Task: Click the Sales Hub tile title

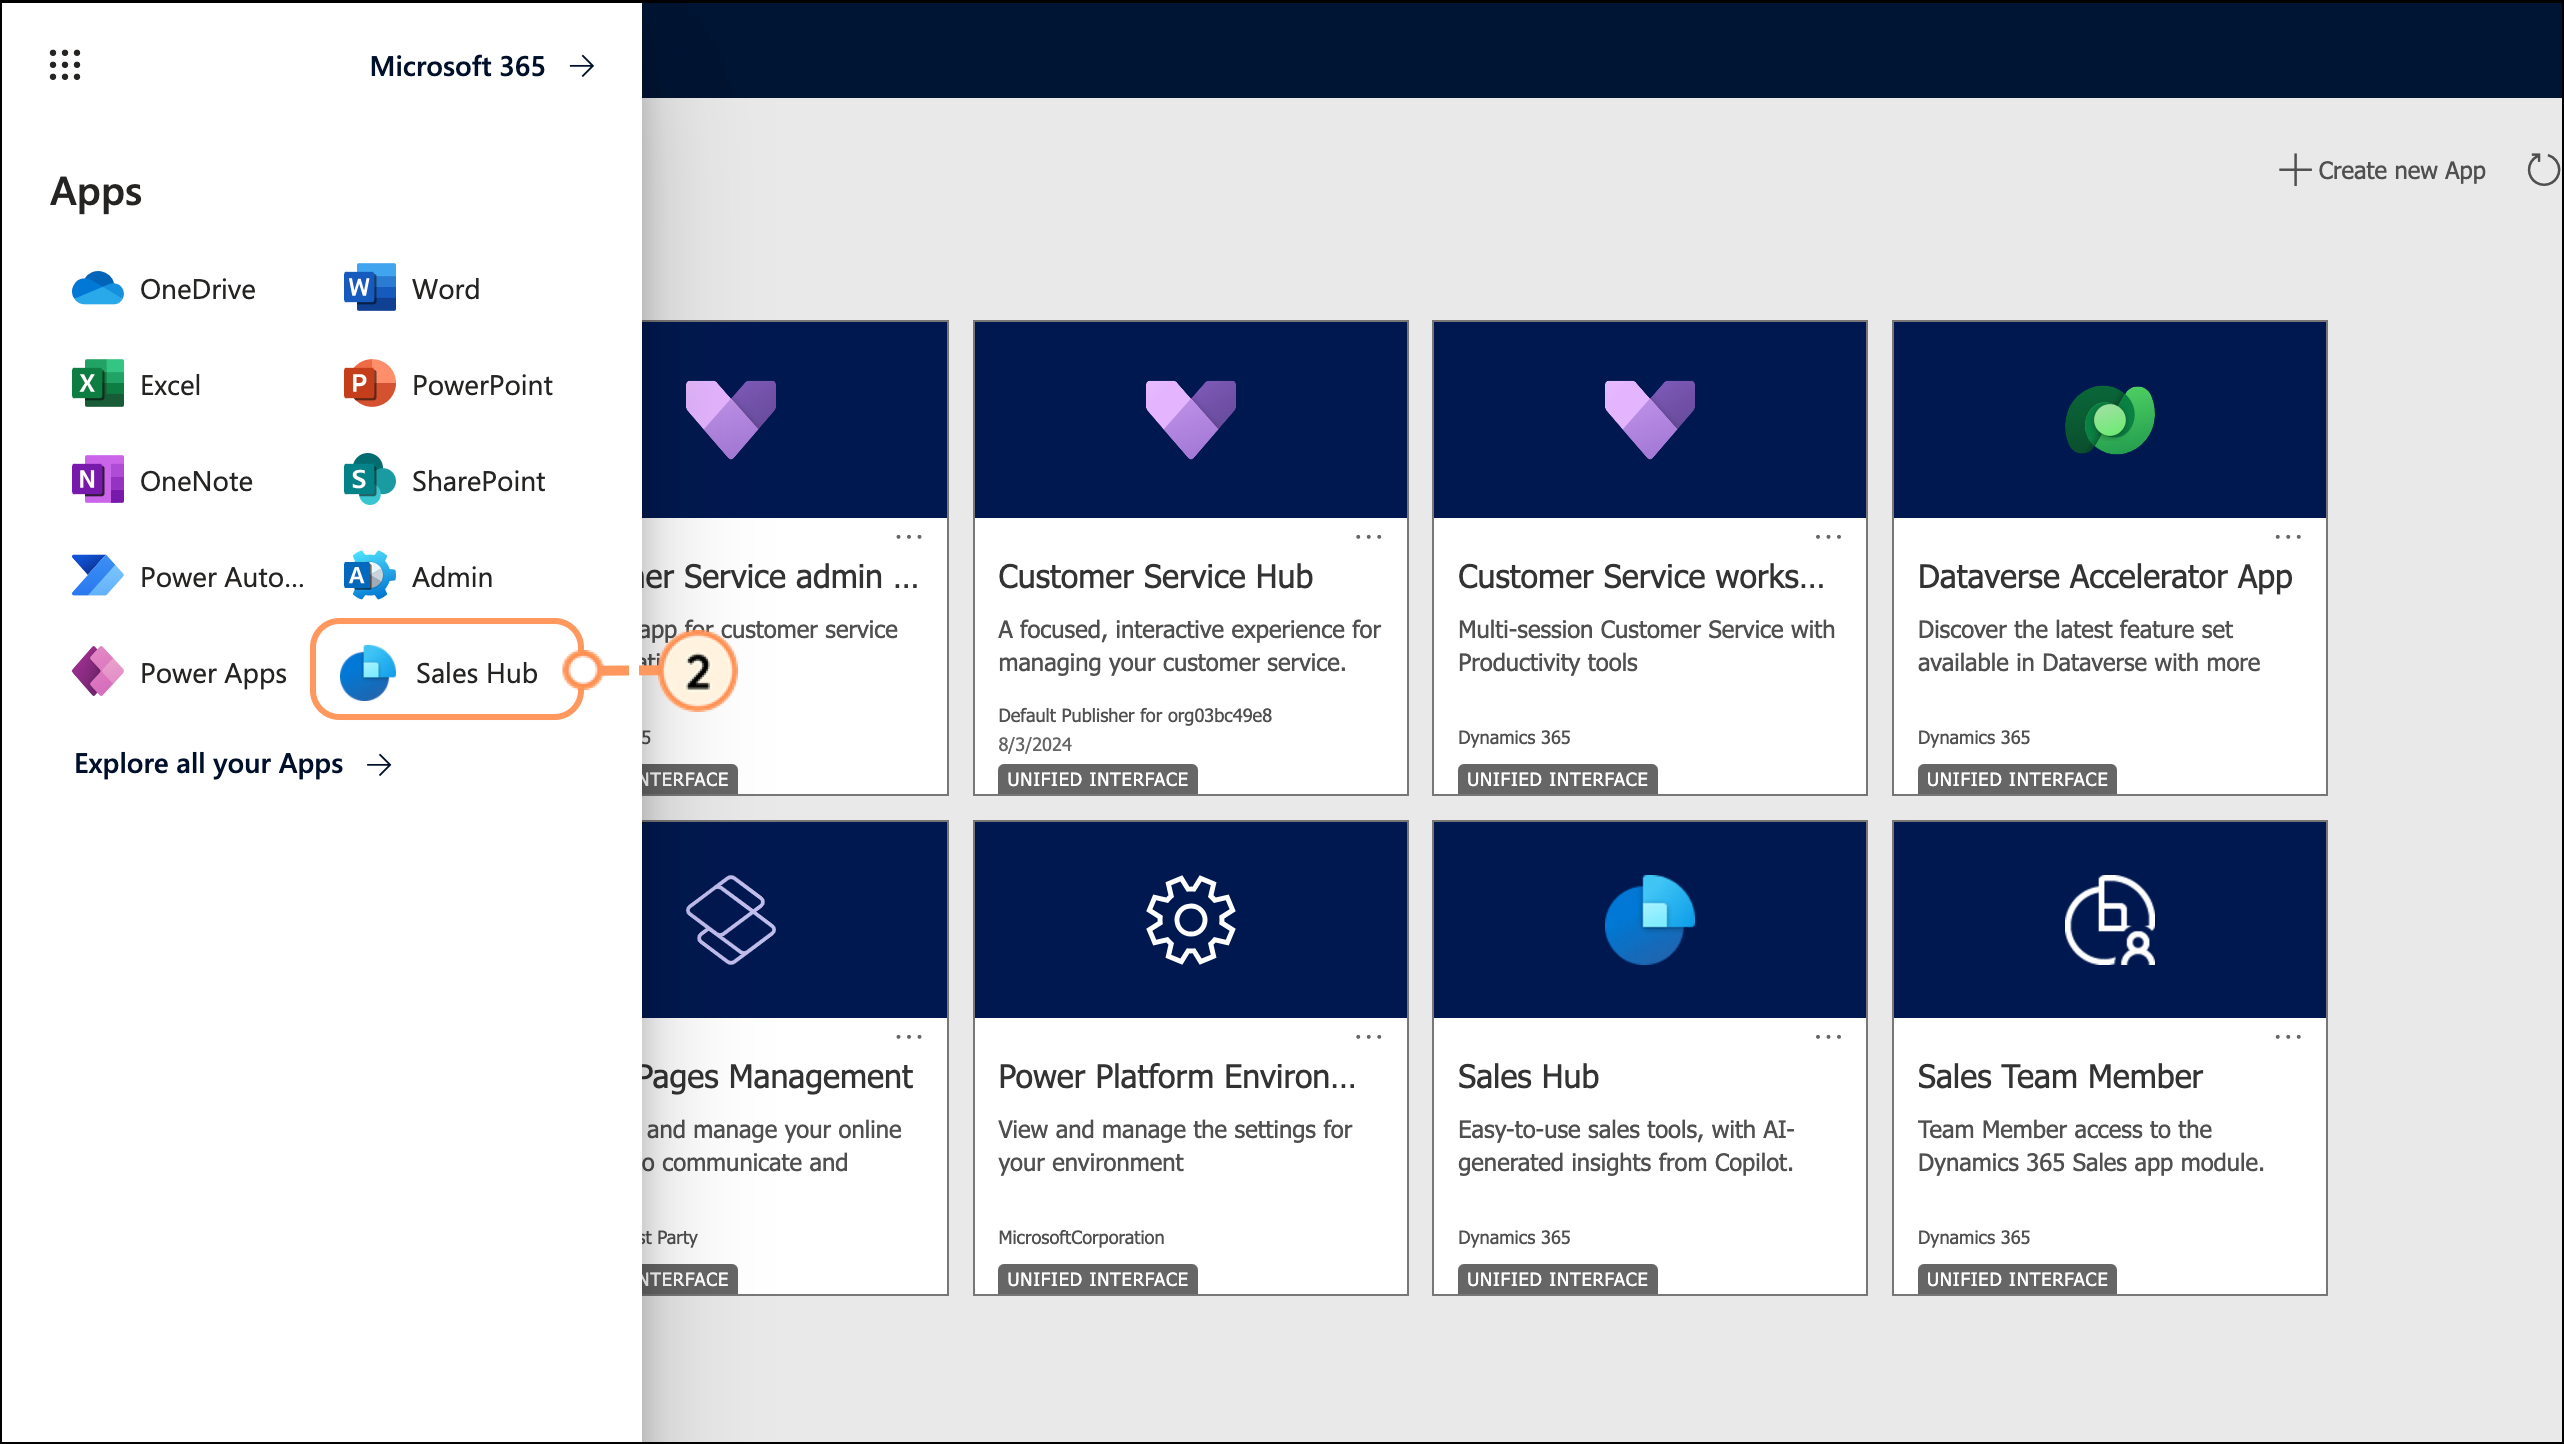Action: click(x=1528, y=1077)
